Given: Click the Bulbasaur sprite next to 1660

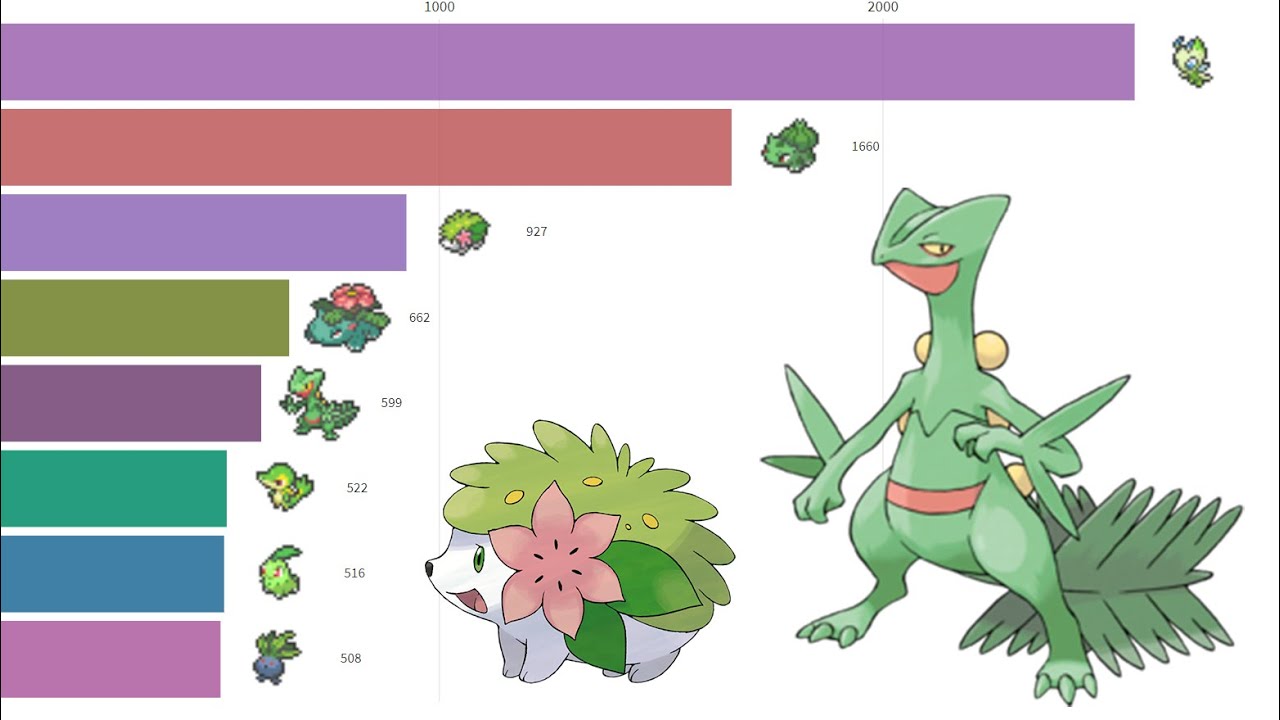Looking at the screenshot, I should 790,146.
